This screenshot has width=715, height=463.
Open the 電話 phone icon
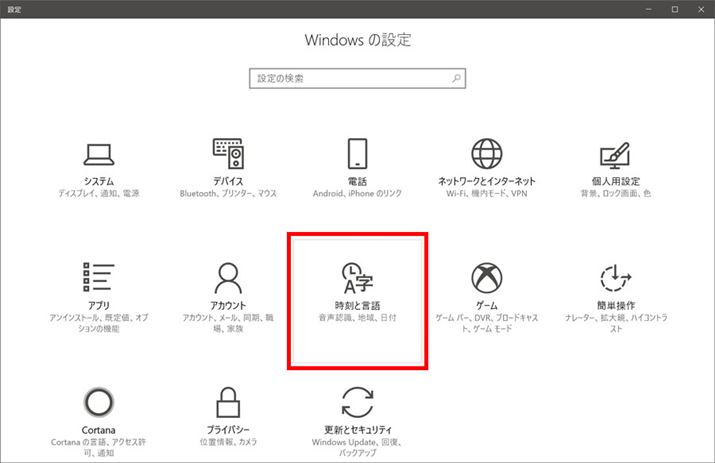tap(358, 154)
